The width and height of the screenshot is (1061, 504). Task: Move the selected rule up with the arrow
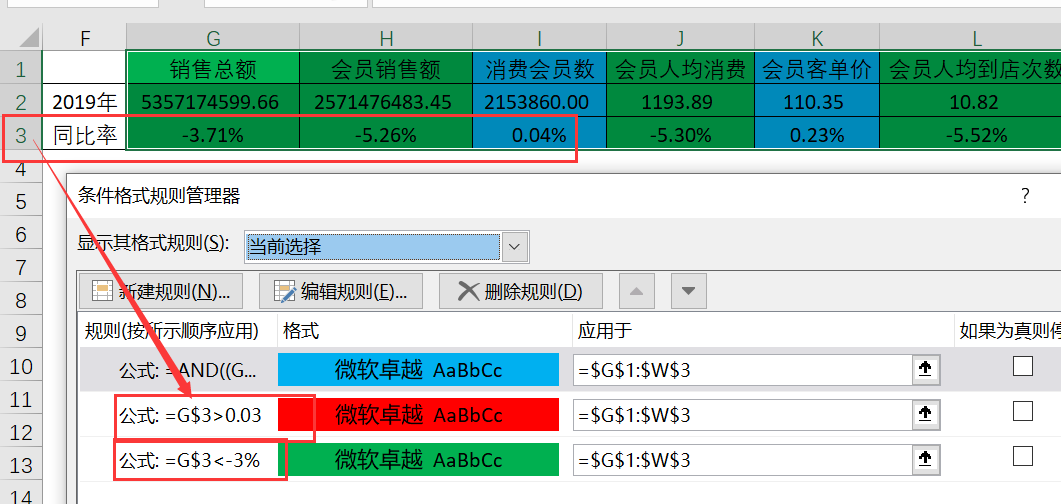tap(637, 292)
